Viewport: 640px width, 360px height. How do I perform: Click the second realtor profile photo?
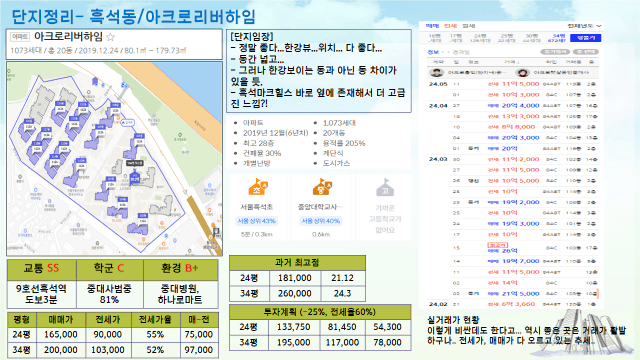click(x=522, y=73)
